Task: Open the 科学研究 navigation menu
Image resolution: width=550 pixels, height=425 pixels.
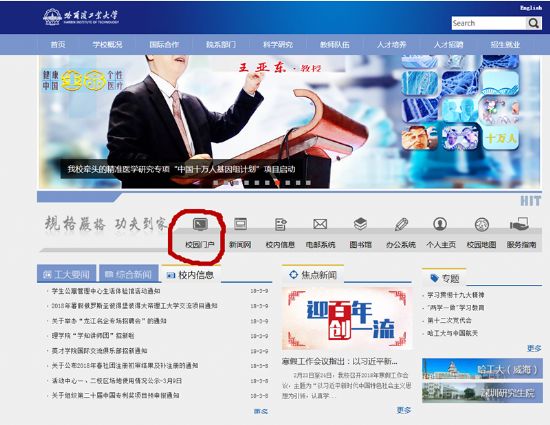Action: point(278,45)
